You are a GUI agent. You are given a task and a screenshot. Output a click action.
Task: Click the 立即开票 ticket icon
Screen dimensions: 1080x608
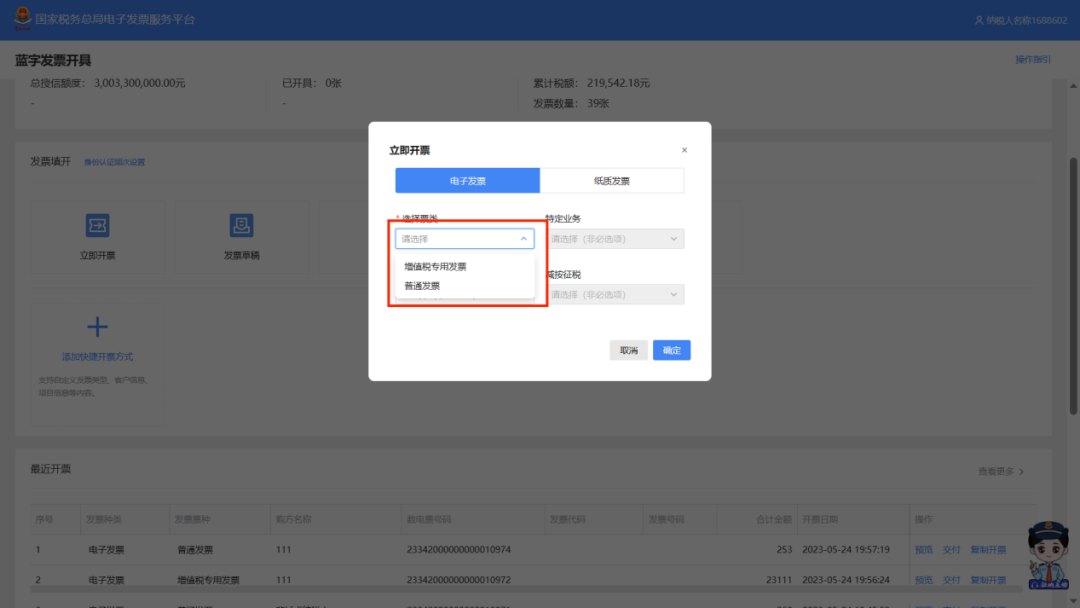[97, 225]
